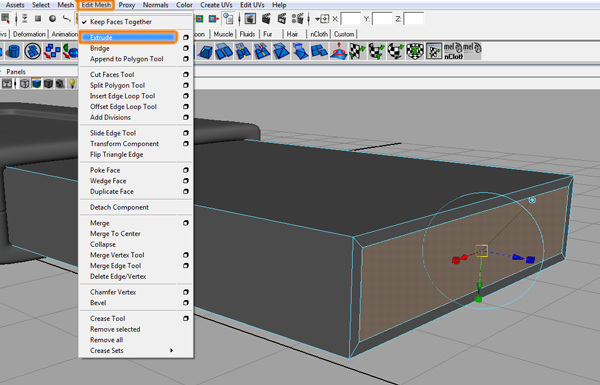Click the triangulated face shelf icon
600x385 pixels.
pos(281,52)
